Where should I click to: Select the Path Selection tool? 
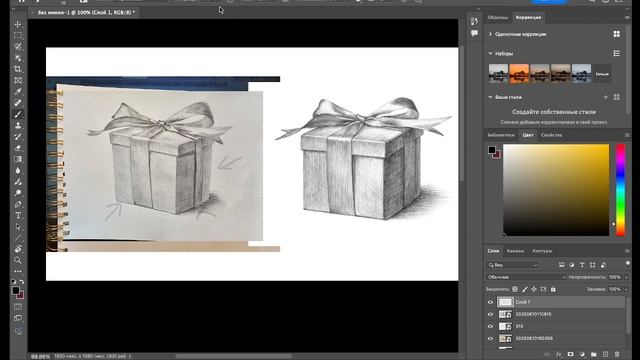(18, 227)
